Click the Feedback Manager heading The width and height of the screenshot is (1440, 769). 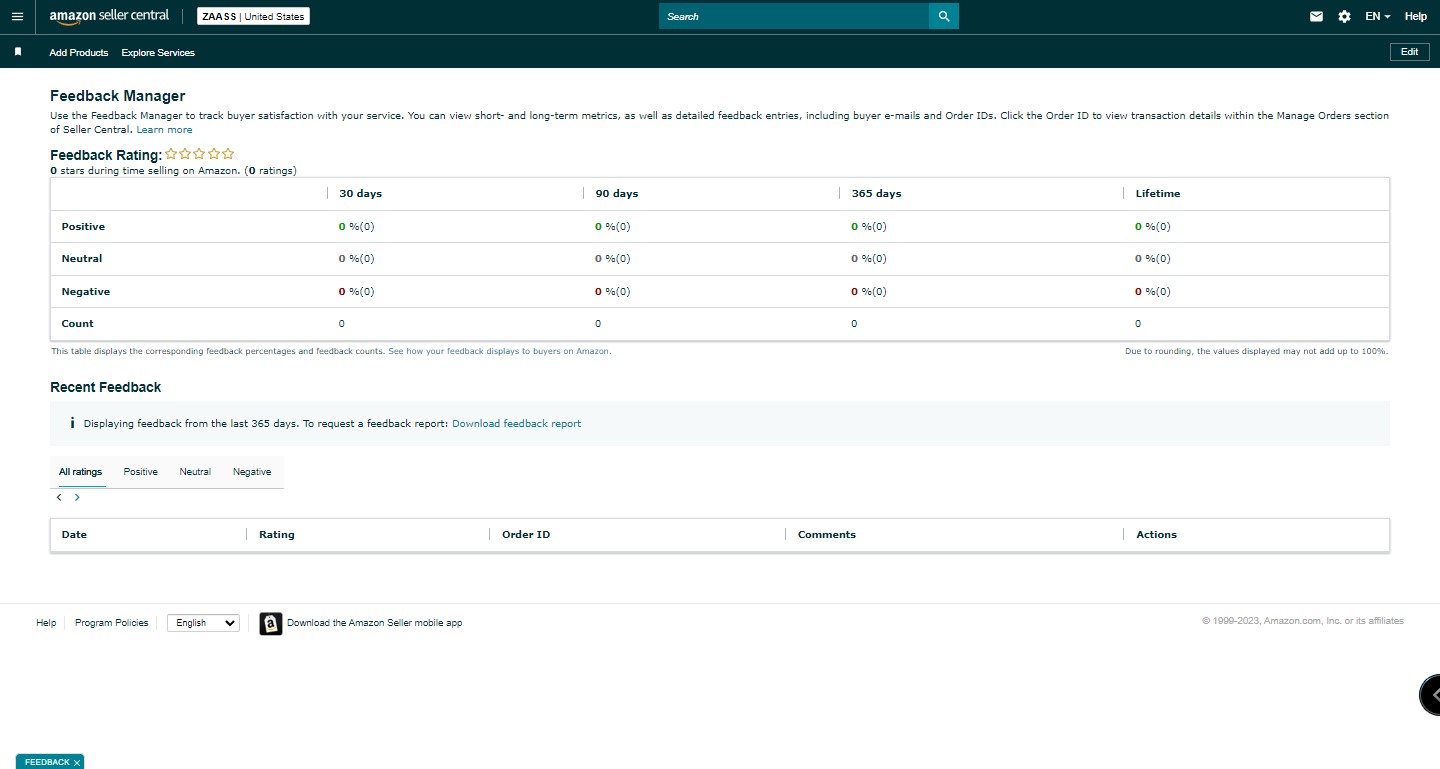tap(118, 96)
